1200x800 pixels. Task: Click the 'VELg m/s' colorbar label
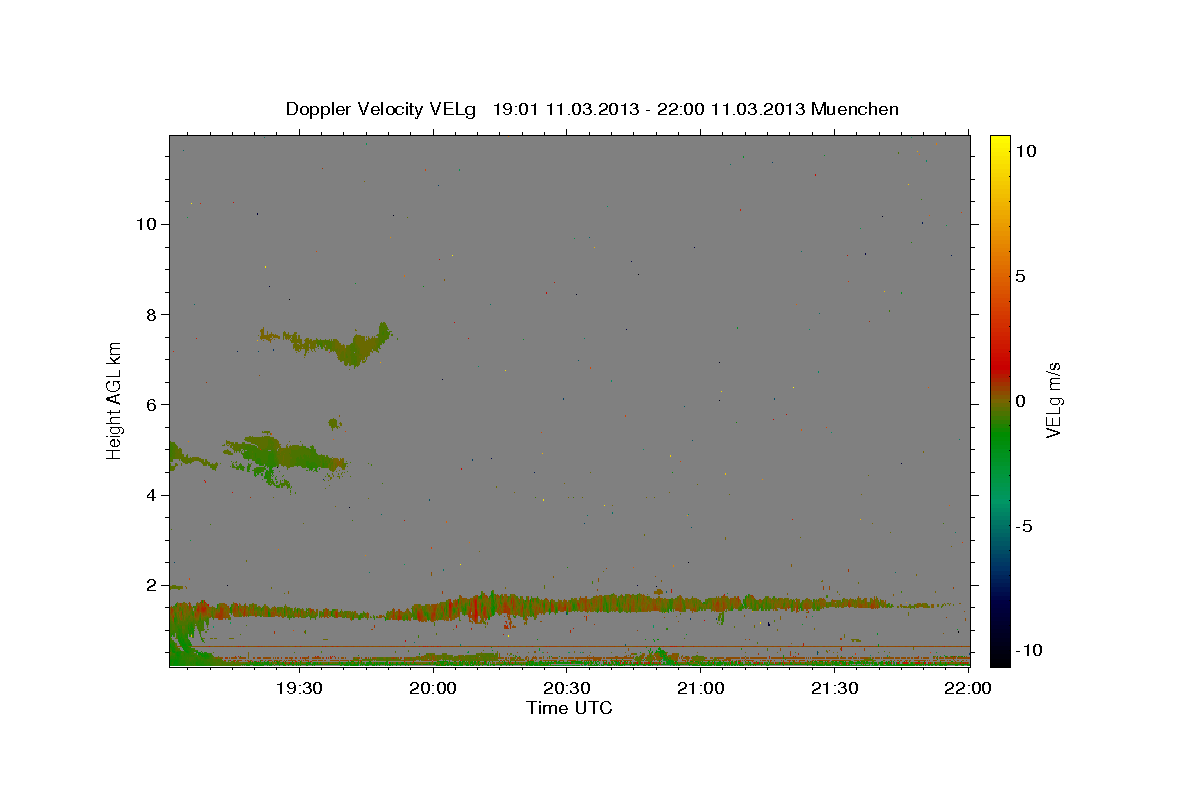(1053, 400)
